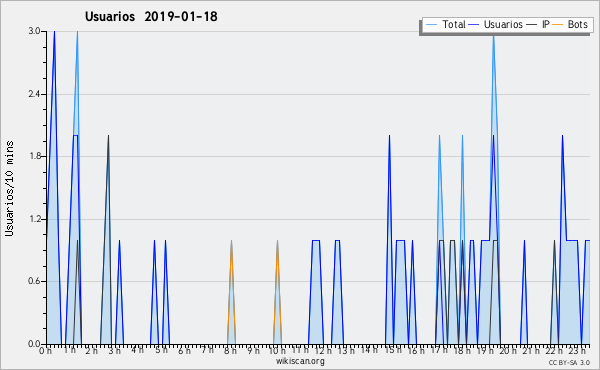This screenshot has height=370, width=600.
Task: Click the Usuarios/10 mins axis title
Action: click(x=9, y=188)
